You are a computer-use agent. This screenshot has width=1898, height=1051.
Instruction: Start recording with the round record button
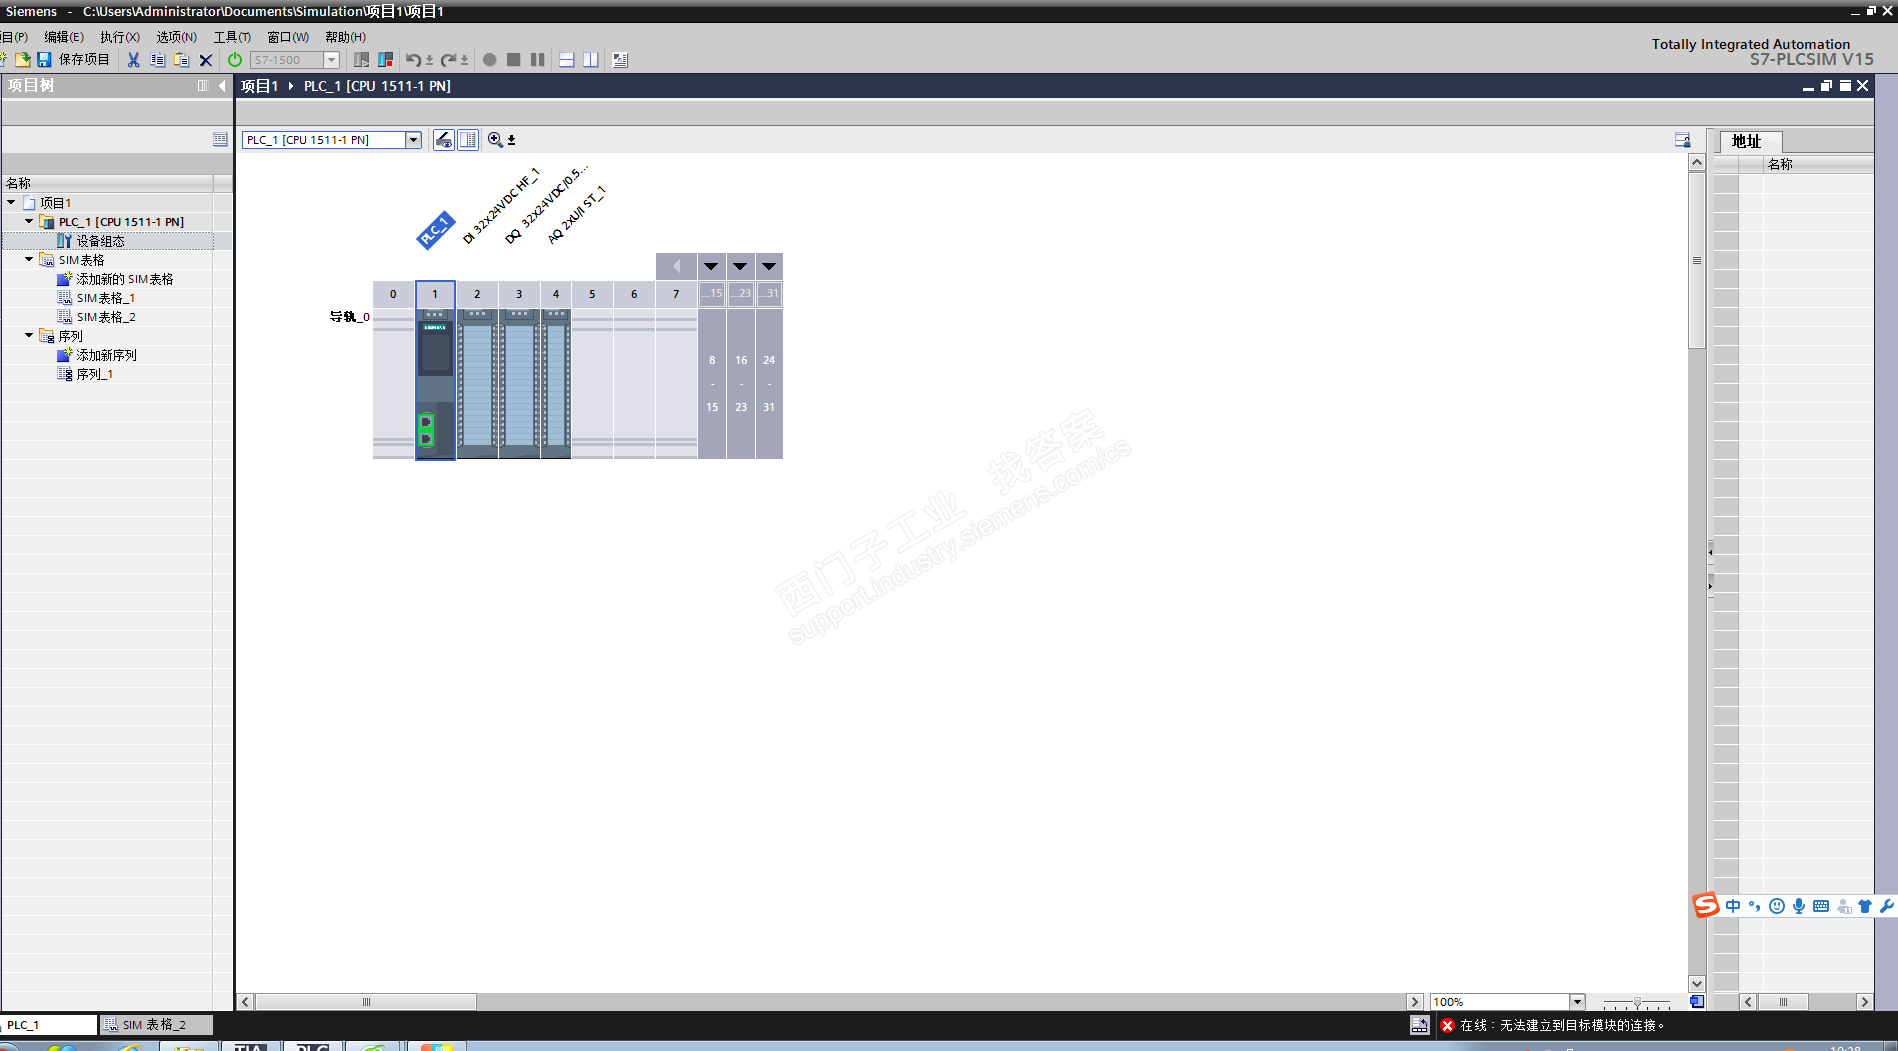pyautogui.click(x=489, y=60)
